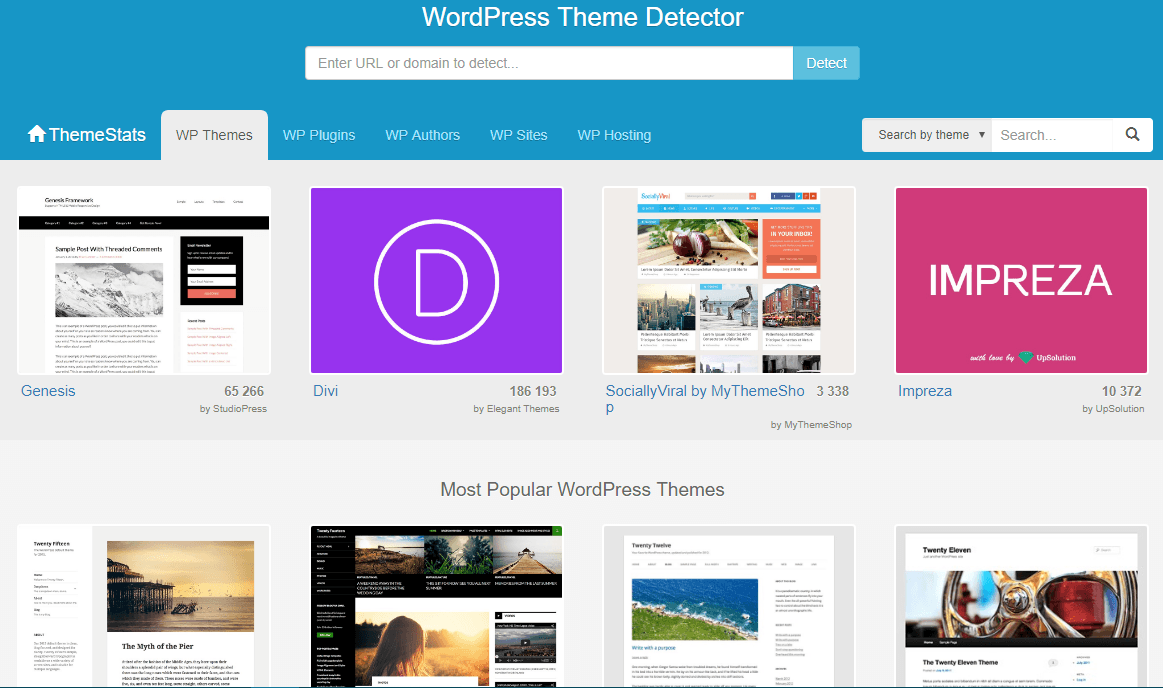This screenshot has height=688, width=1163.
Task: Follow the Elegant Themes author link
Action: [516, 409]
